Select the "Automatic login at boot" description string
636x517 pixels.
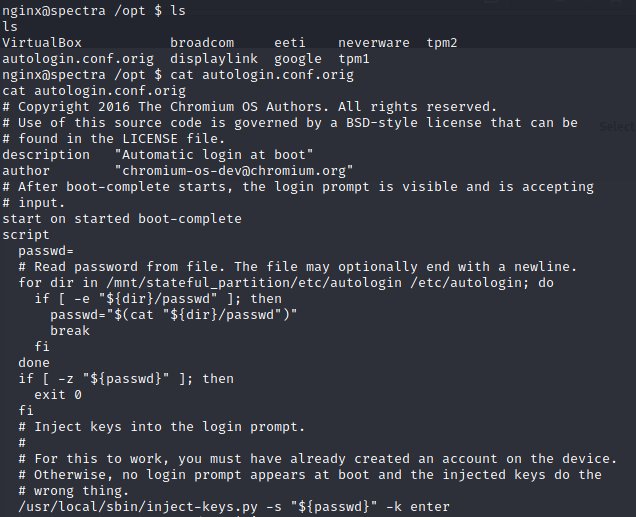(214, 155)
